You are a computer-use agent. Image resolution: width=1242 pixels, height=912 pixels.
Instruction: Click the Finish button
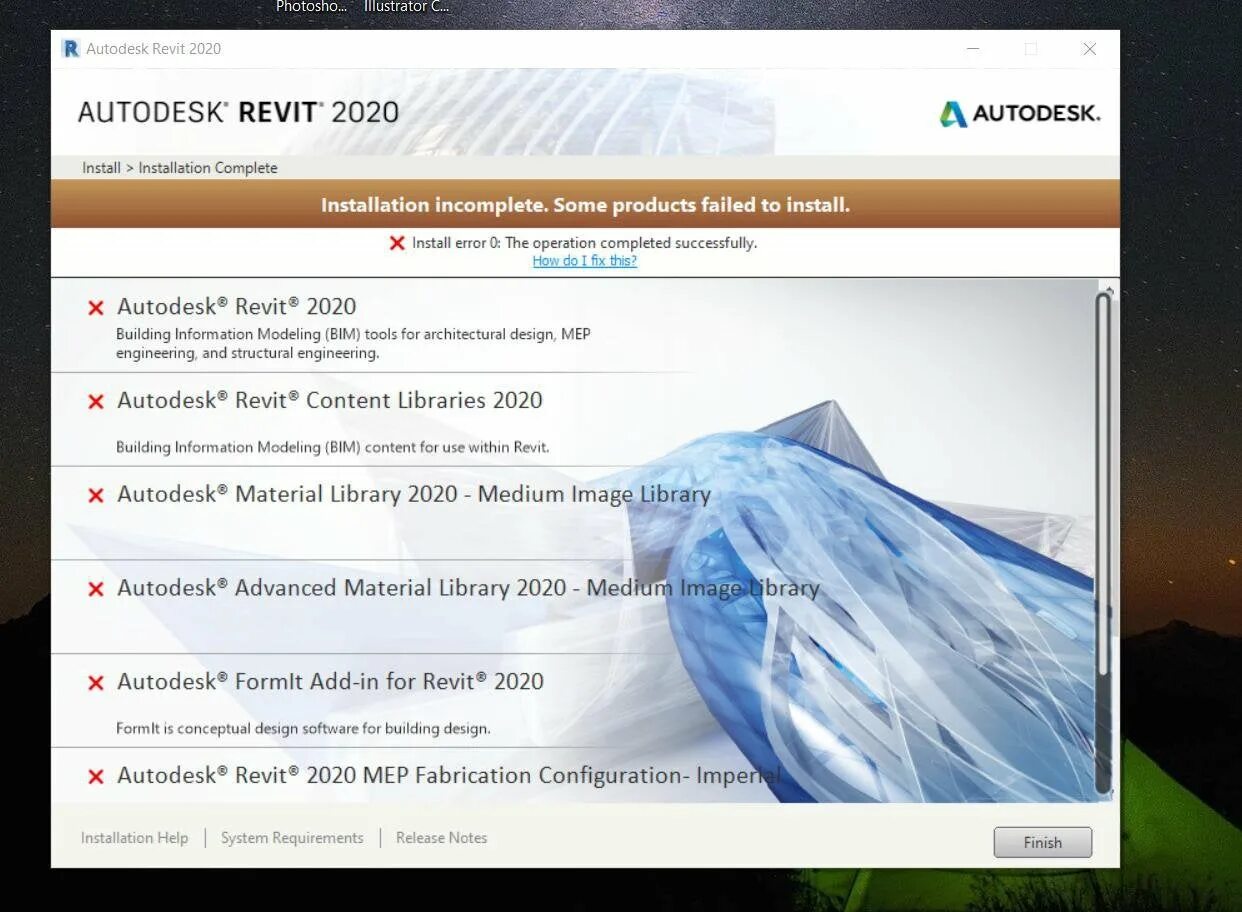click(x=1042, y=842)
